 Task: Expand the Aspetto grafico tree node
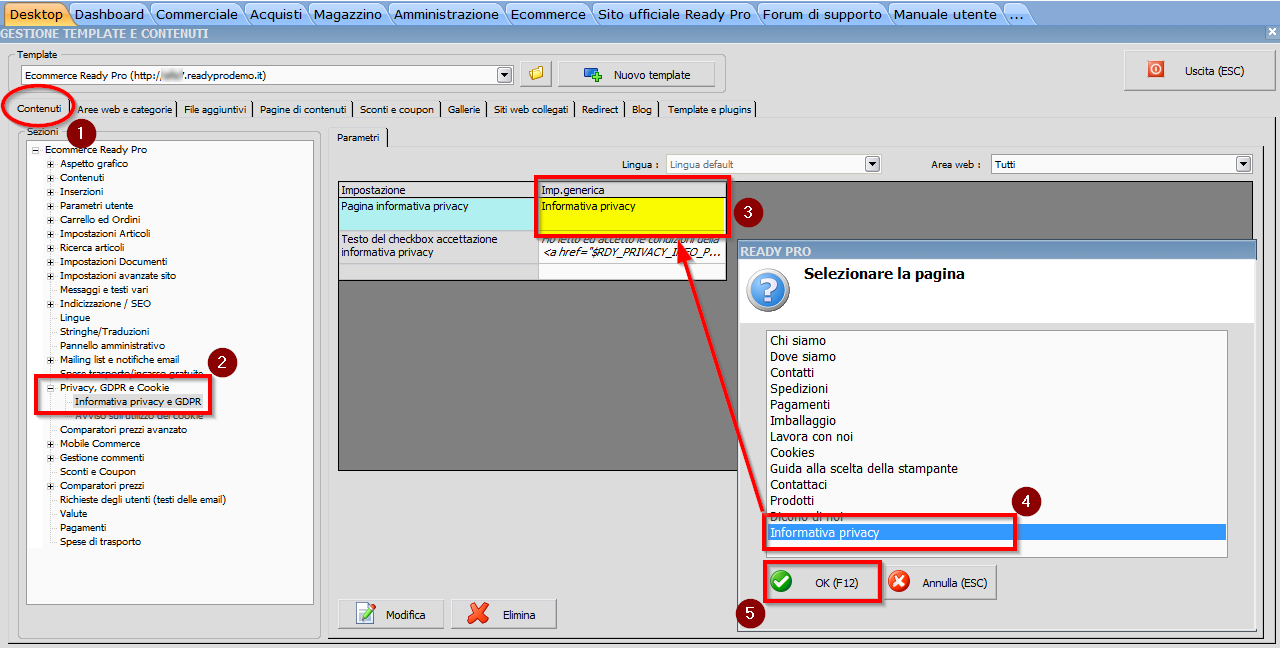click(50, 164)
